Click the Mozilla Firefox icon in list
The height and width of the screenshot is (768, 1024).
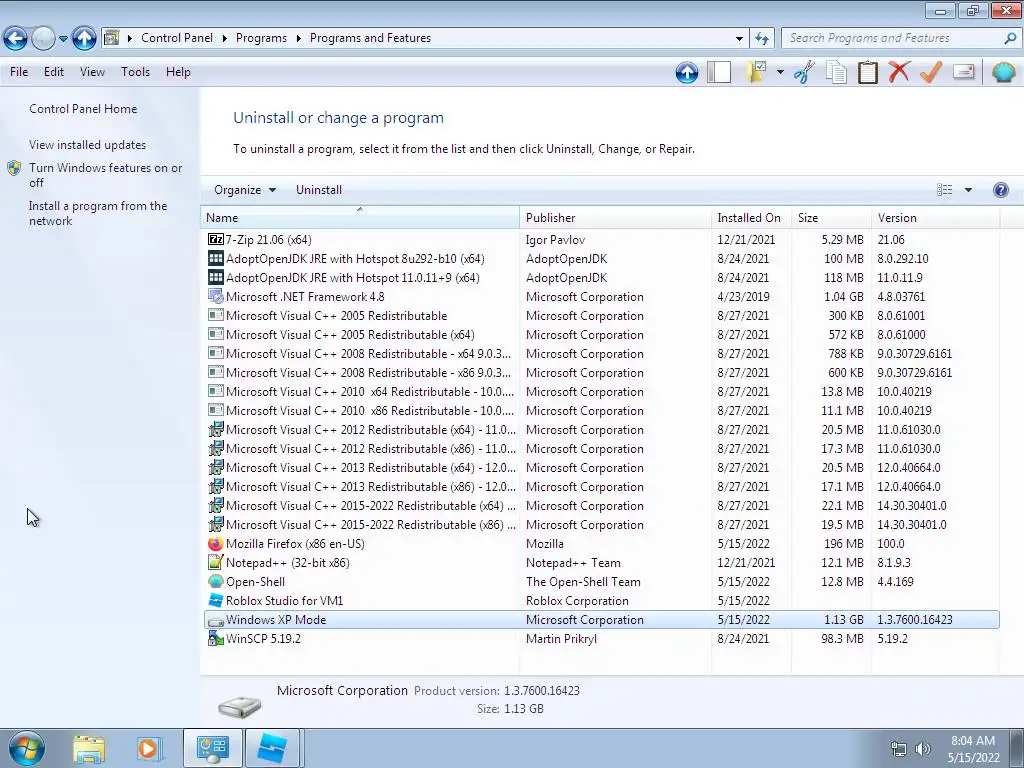216,543
